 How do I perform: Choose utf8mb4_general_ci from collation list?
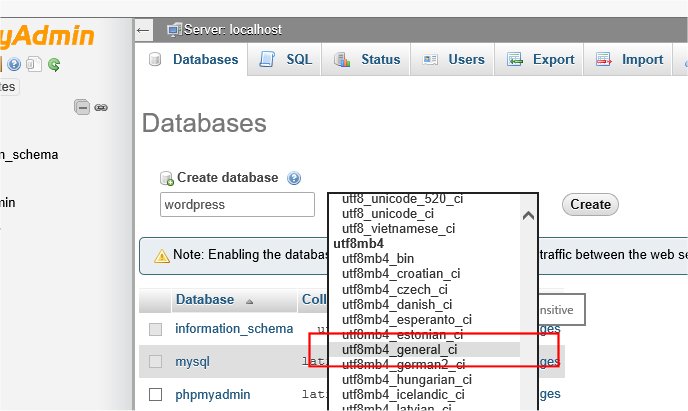(x=399, y=350)
